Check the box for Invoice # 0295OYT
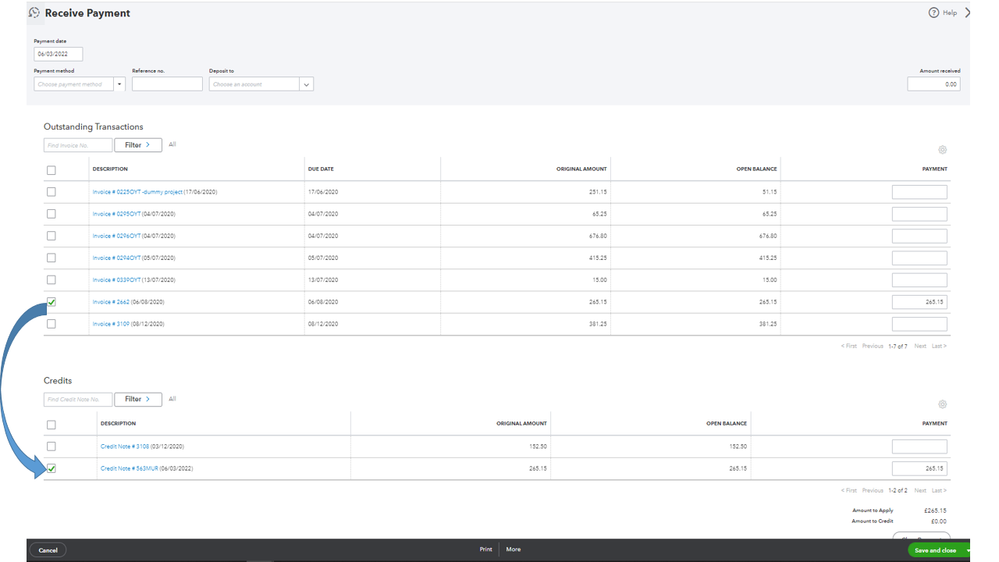Screen dimensions: 999x562 [x=51, y=214]
